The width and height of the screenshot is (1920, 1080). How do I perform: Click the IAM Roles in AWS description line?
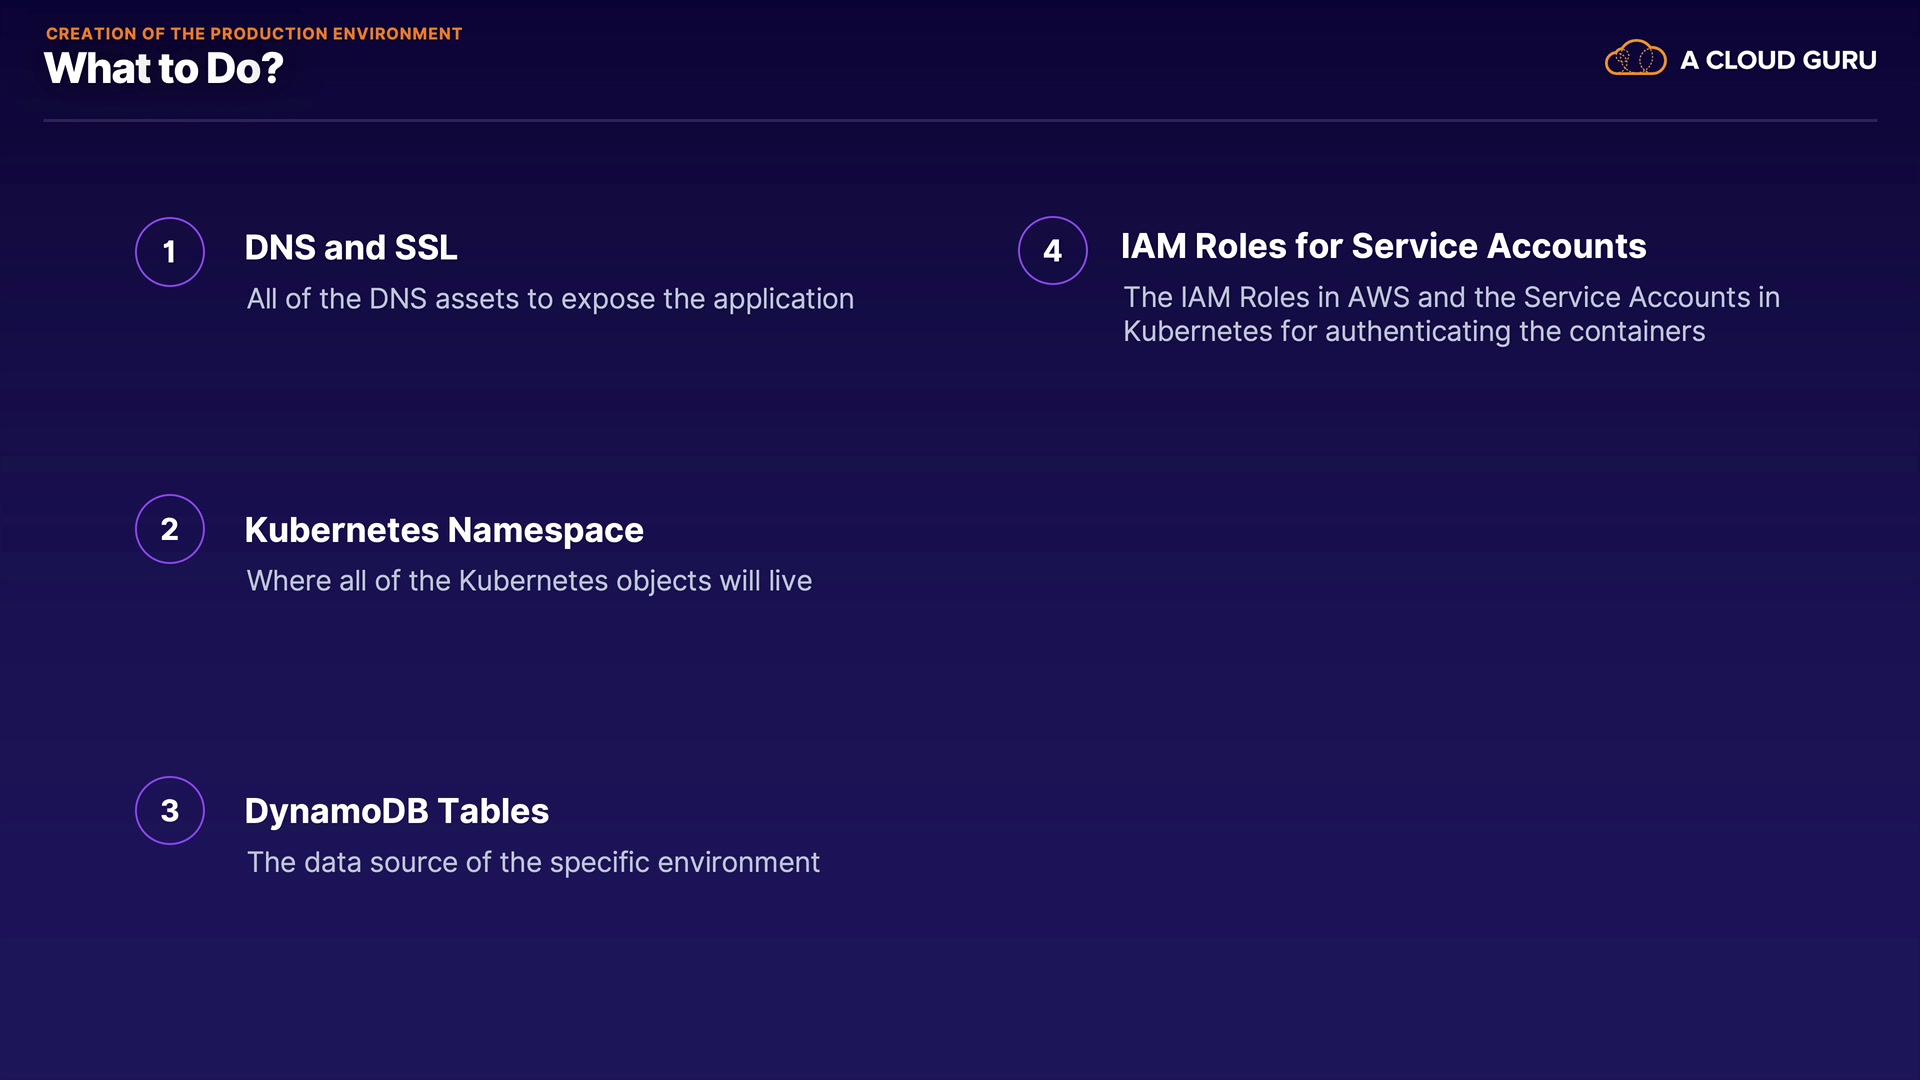pos(1451,297)
